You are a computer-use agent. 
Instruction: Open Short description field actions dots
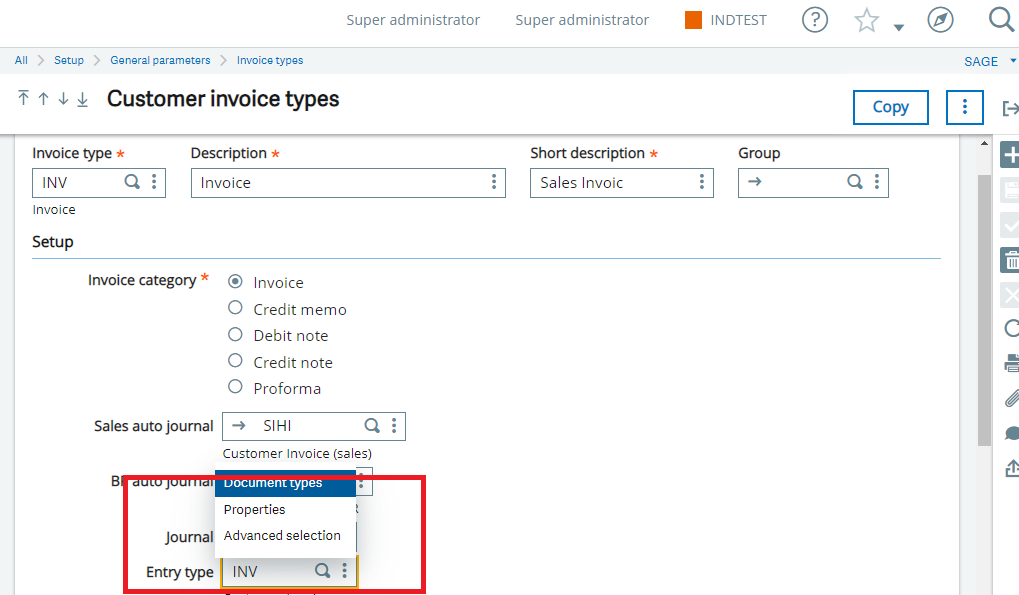(x=702, y=182)
